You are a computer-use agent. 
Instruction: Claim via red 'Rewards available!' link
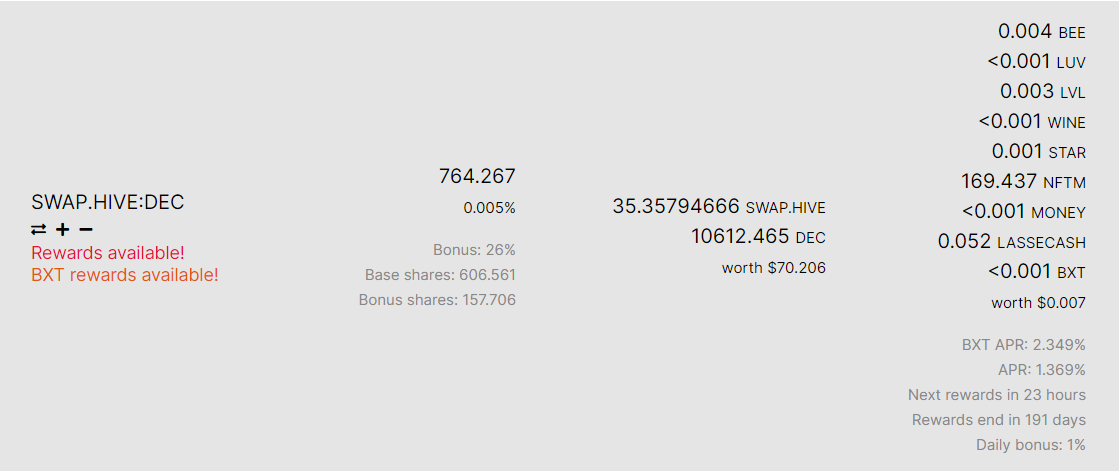(108, 253)
